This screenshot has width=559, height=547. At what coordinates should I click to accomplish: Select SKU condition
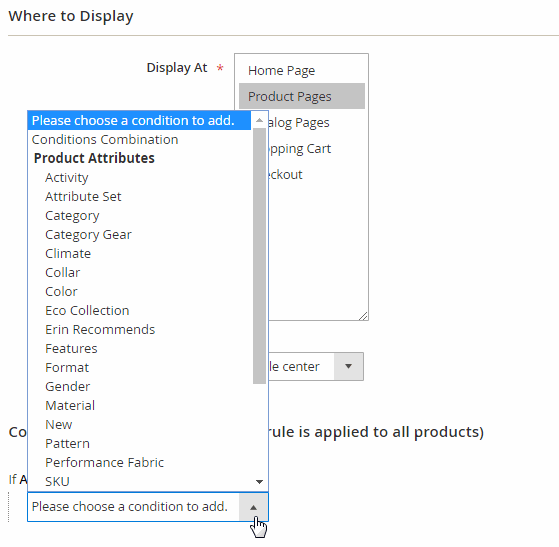(x=139, y=481)
